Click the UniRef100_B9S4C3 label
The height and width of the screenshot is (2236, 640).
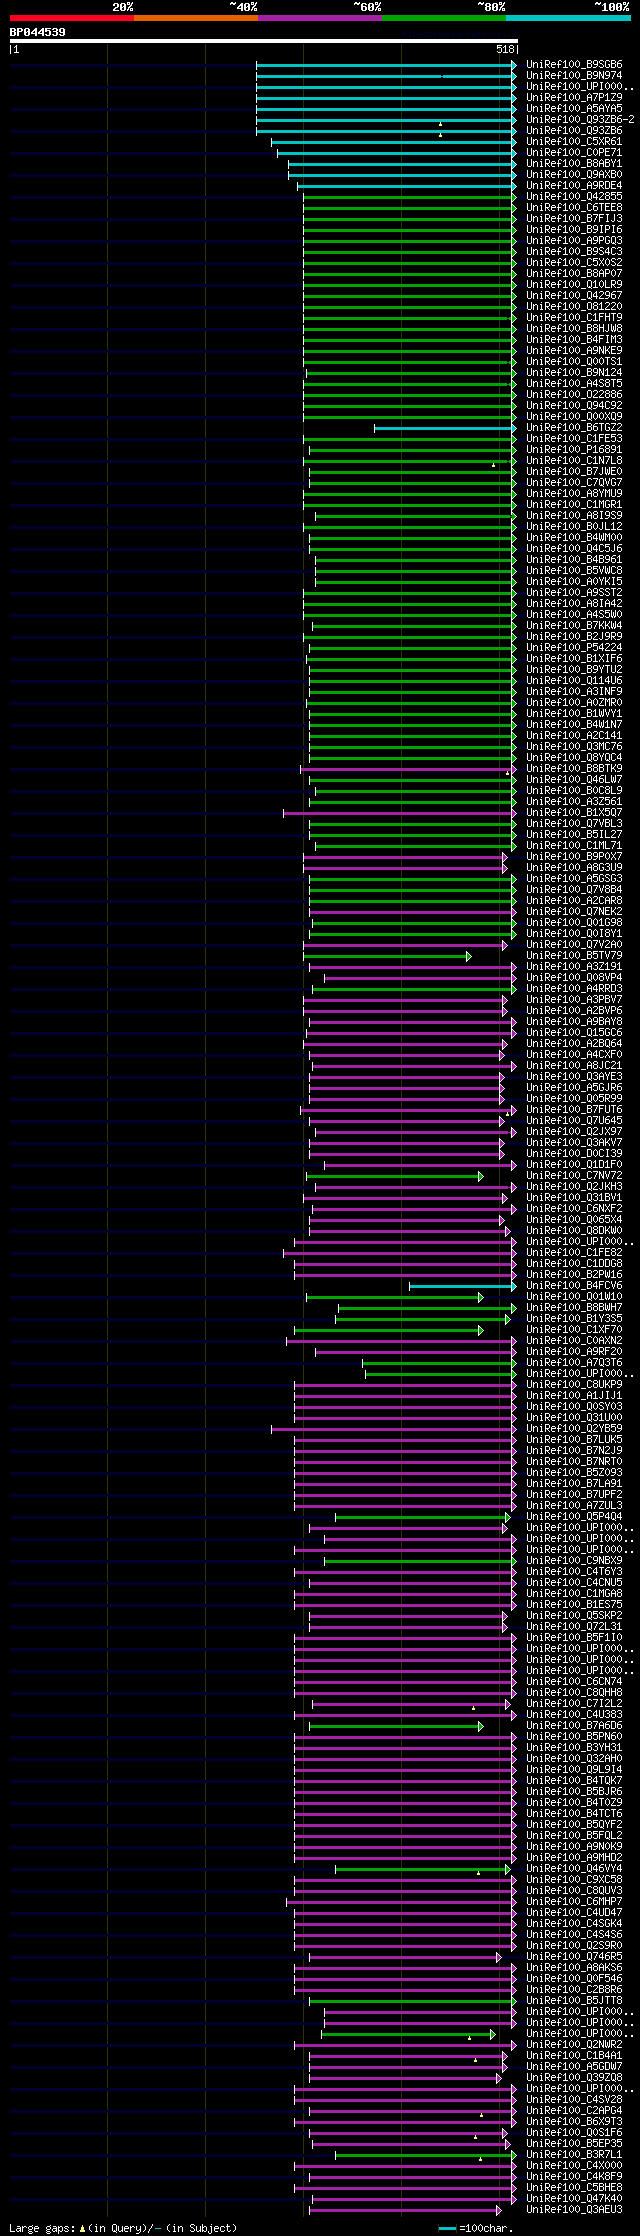(574, 252)
